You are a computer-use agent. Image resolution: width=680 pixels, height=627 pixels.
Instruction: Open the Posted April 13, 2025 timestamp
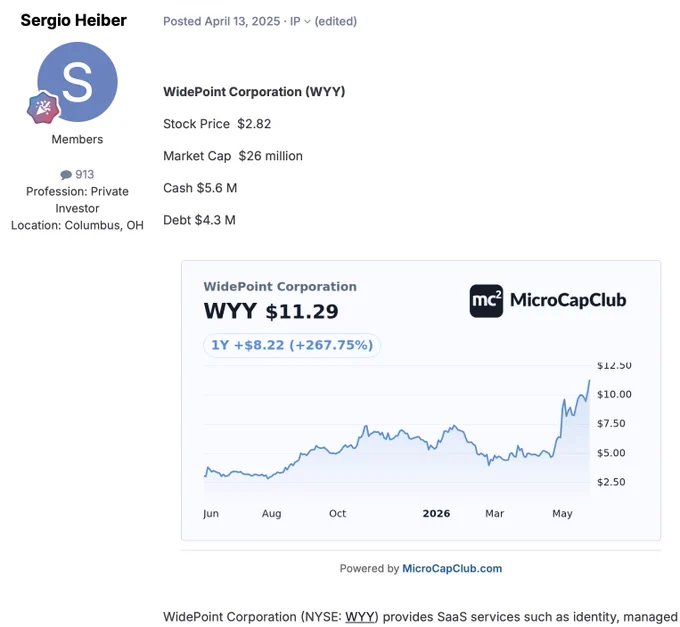[x=222, y=21]
